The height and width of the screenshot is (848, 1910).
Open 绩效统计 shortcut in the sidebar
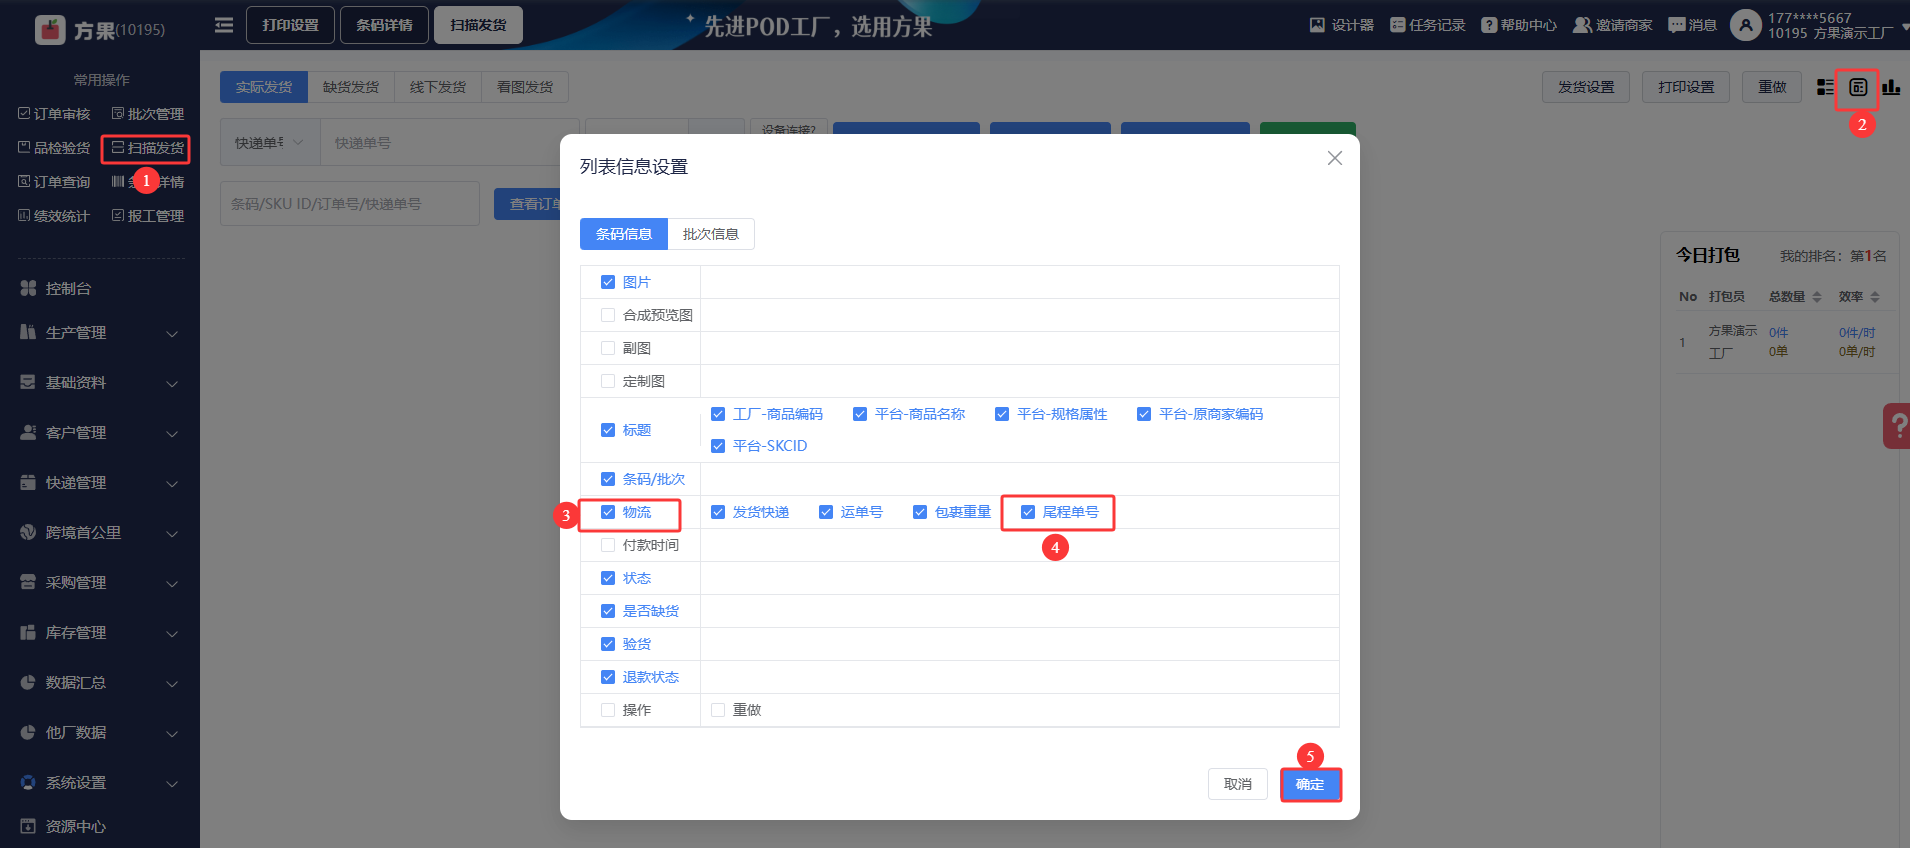pos(54,216)
